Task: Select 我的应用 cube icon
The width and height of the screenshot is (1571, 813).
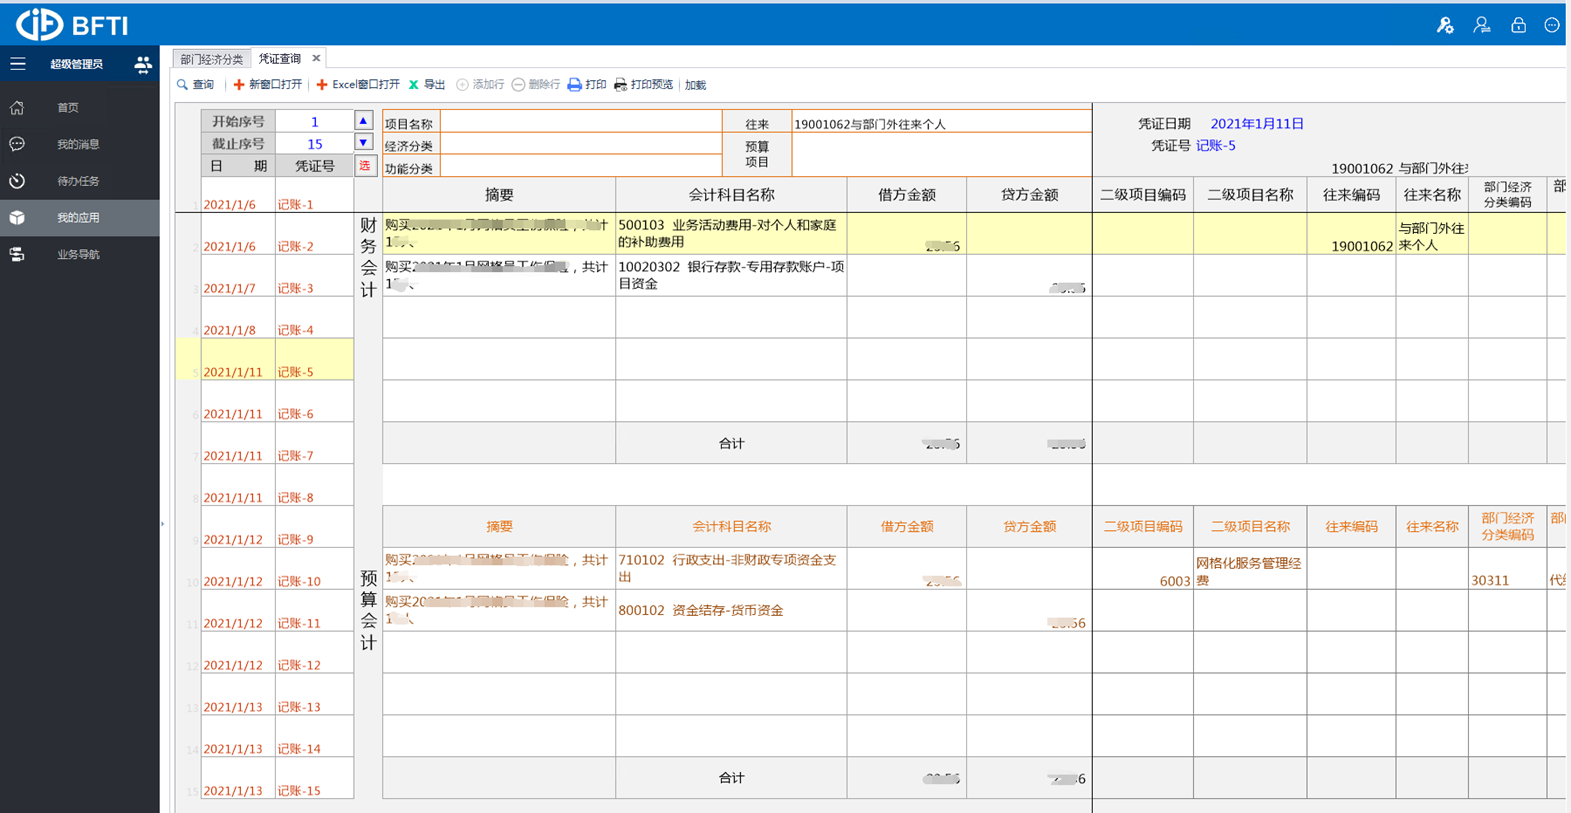Action: 17,217
